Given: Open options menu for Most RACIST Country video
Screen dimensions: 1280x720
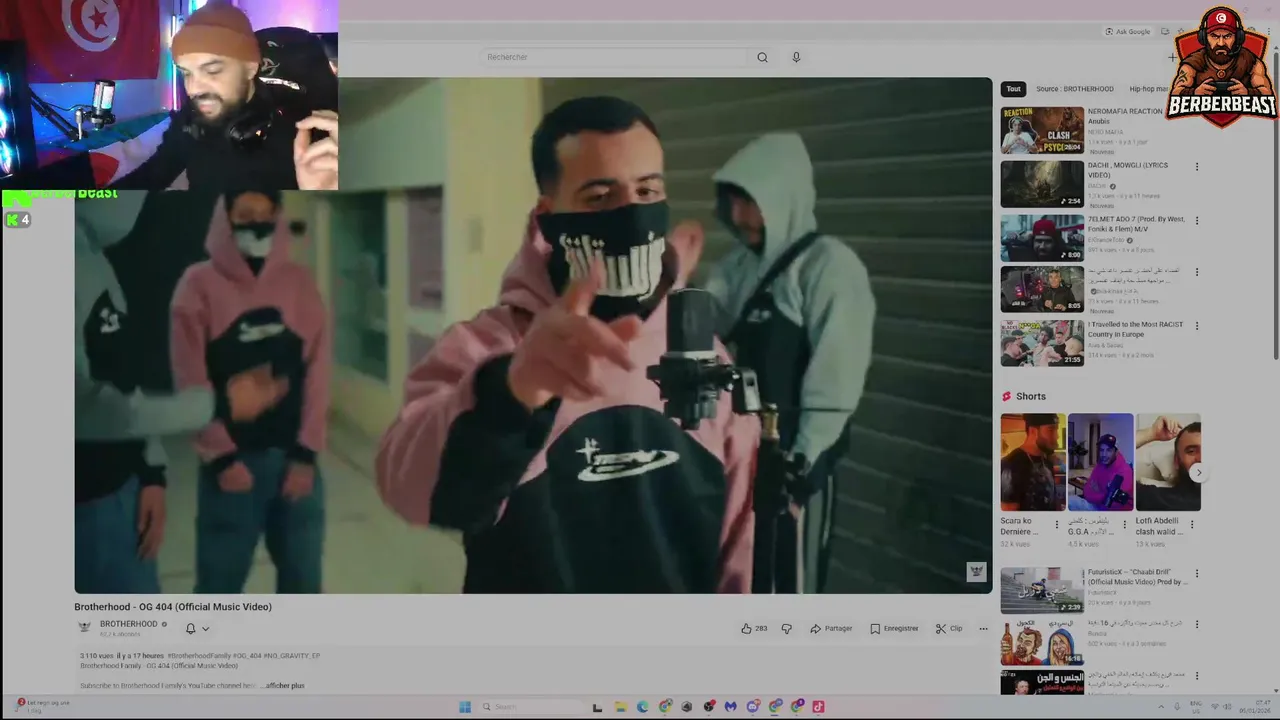Looking at the screenshot, I should pos(1197,326).
